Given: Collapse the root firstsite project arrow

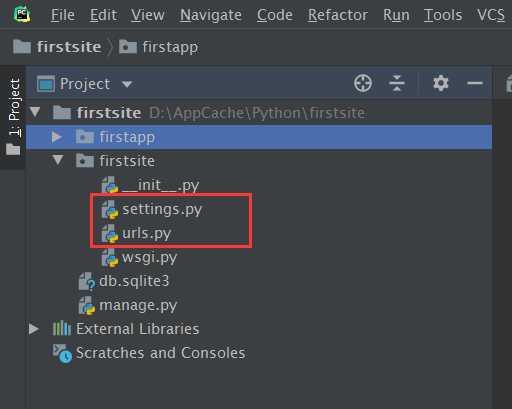Looking at the screenshot, I should pyautogui.click(x=35, y=112).
